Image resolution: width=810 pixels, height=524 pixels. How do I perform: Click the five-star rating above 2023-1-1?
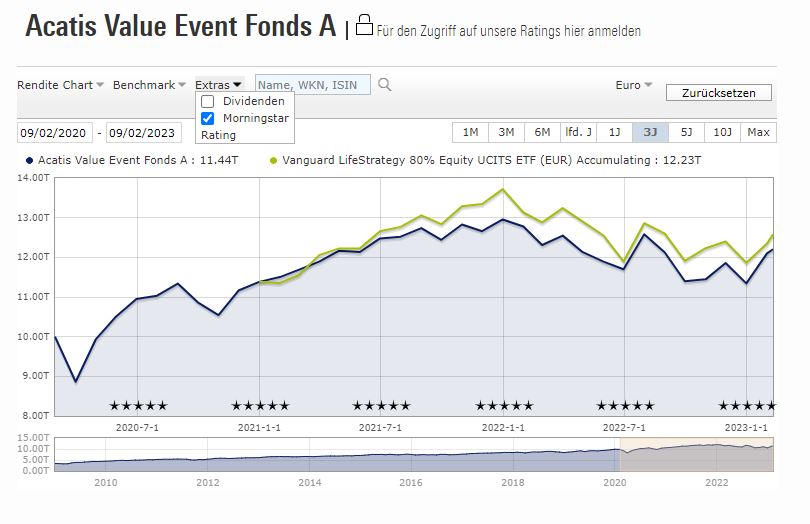747,406
